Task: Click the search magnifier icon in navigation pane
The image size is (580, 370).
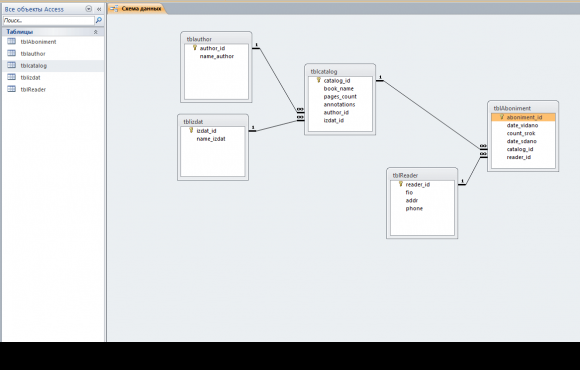Action: tap(99, 20)
